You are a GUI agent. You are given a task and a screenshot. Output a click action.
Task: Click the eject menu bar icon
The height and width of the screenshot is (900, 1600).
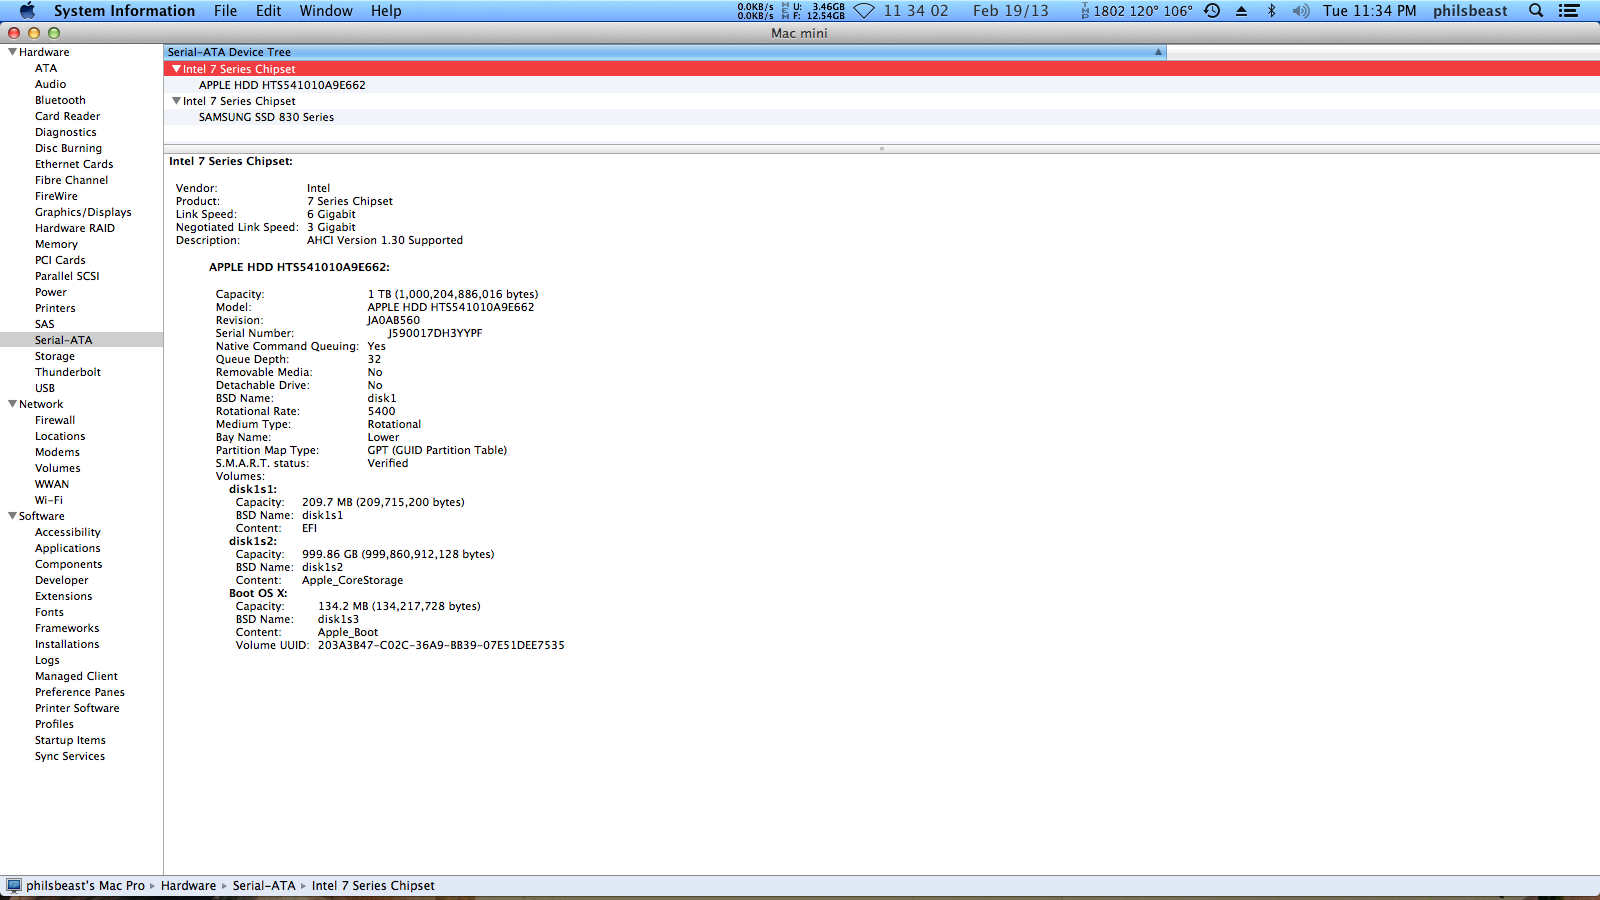click(1241, 10)
